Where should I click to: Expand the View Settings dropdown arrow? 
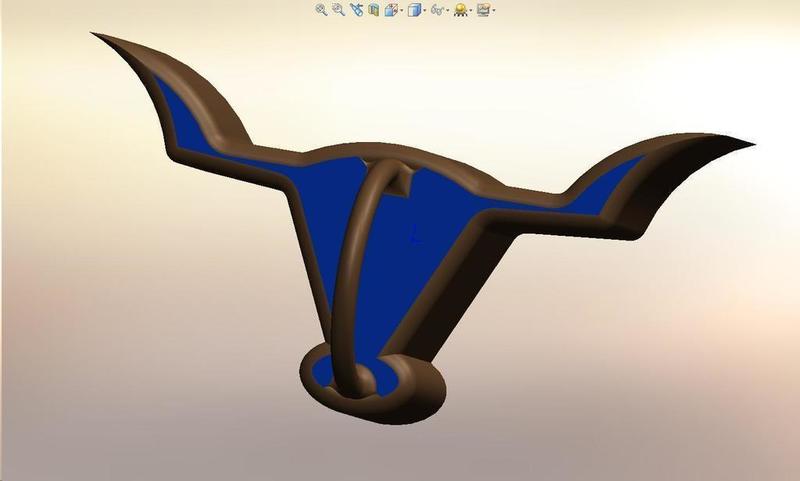pos(494,11)
